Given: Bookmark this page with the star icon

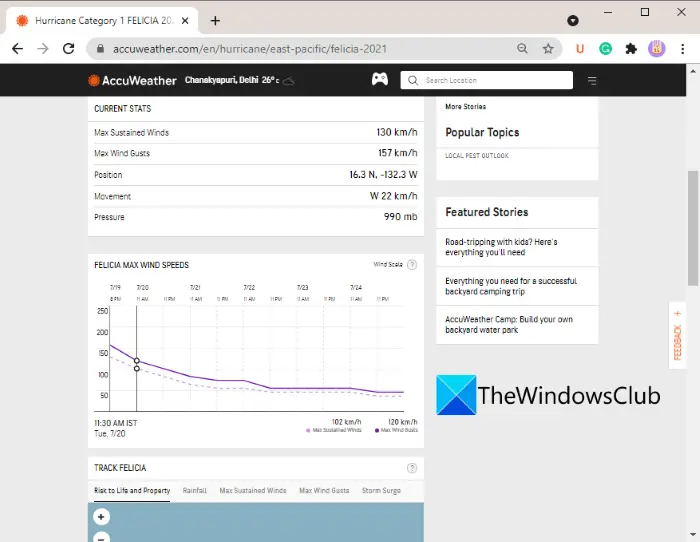Looking at the screenshot, I should [548, 49].
